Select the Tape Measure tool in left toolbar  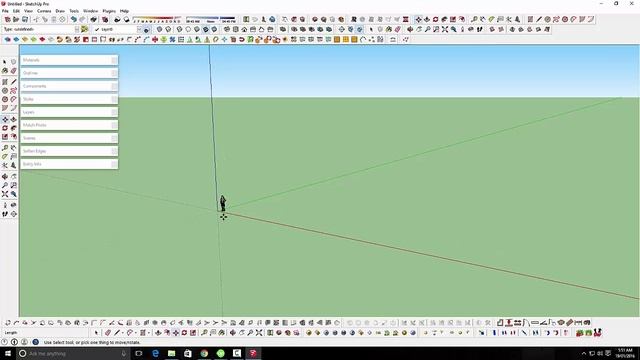point(5,148)
